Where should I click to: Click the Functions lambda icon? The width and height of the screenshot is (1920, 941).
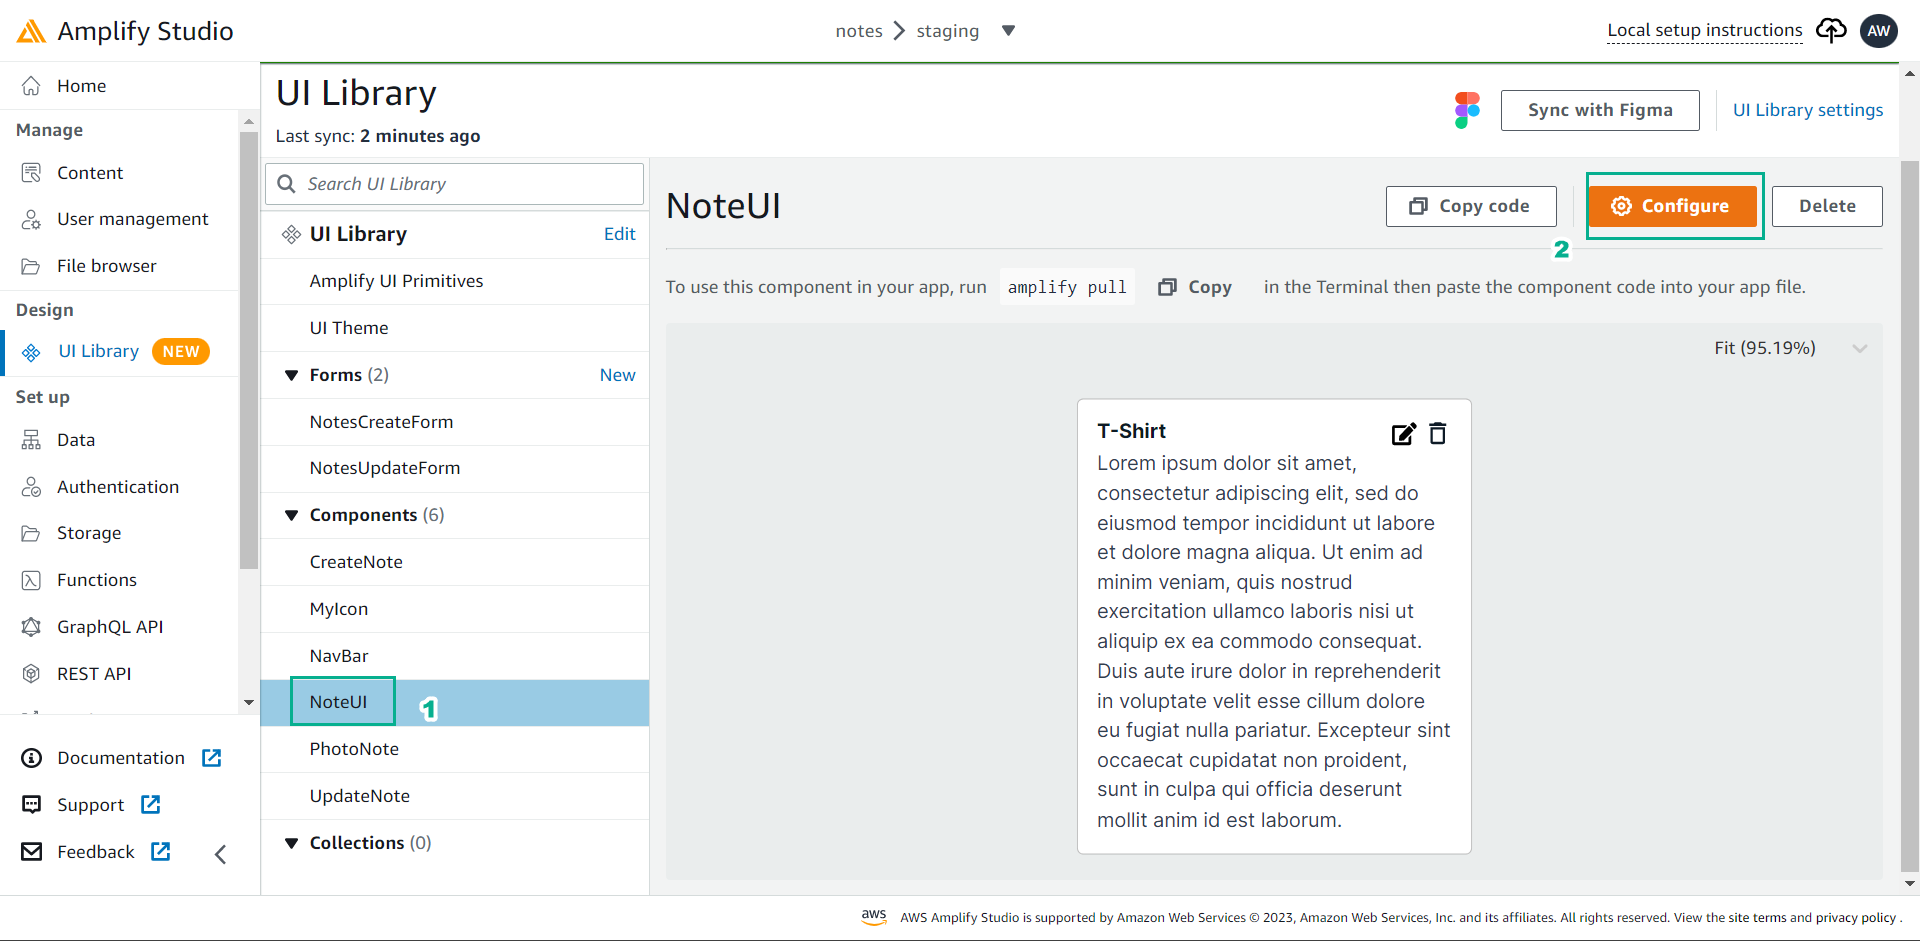coord(31,580)
